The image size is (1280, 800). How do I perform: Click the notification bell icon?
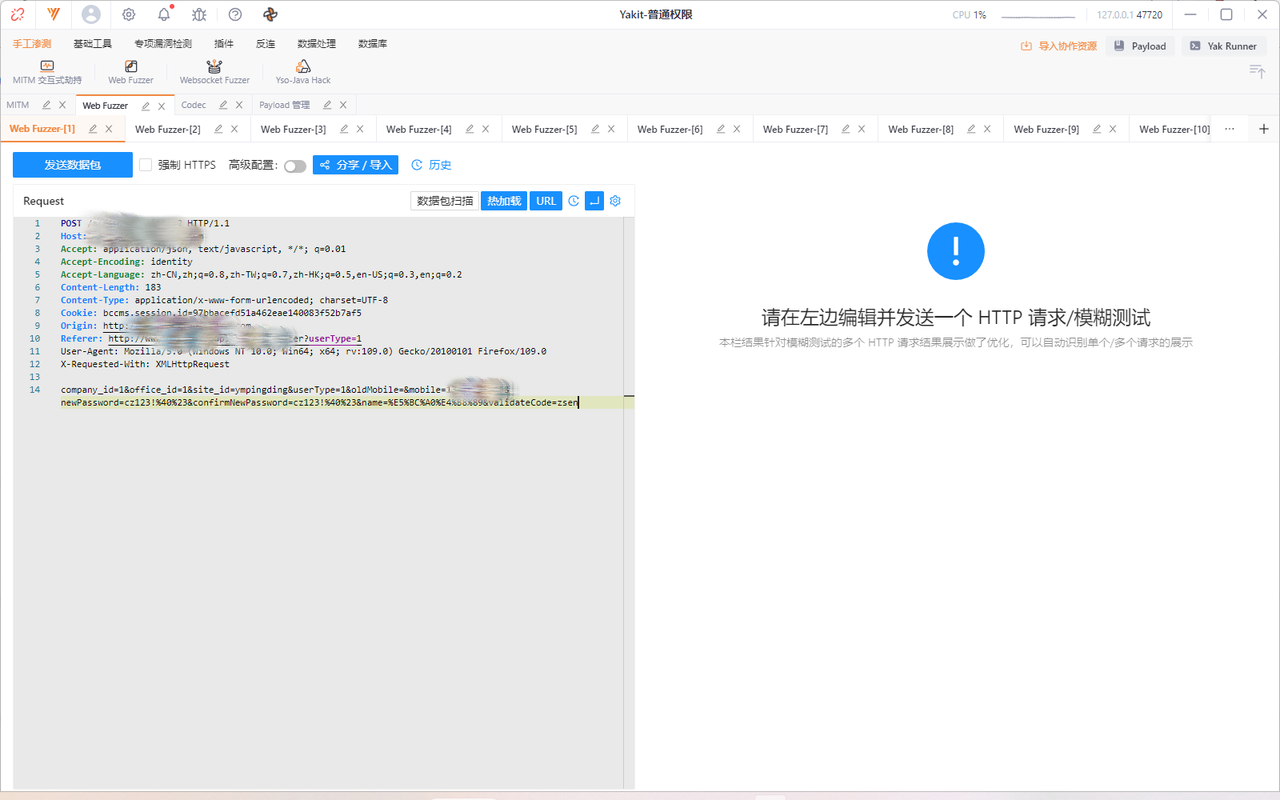164,15
